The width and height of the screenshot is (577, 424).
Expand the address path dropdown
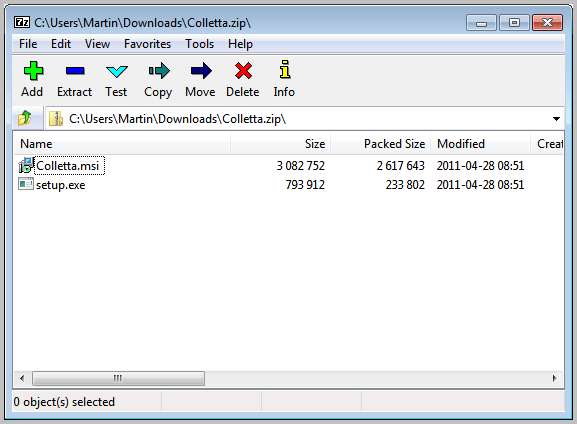(556, 119)
